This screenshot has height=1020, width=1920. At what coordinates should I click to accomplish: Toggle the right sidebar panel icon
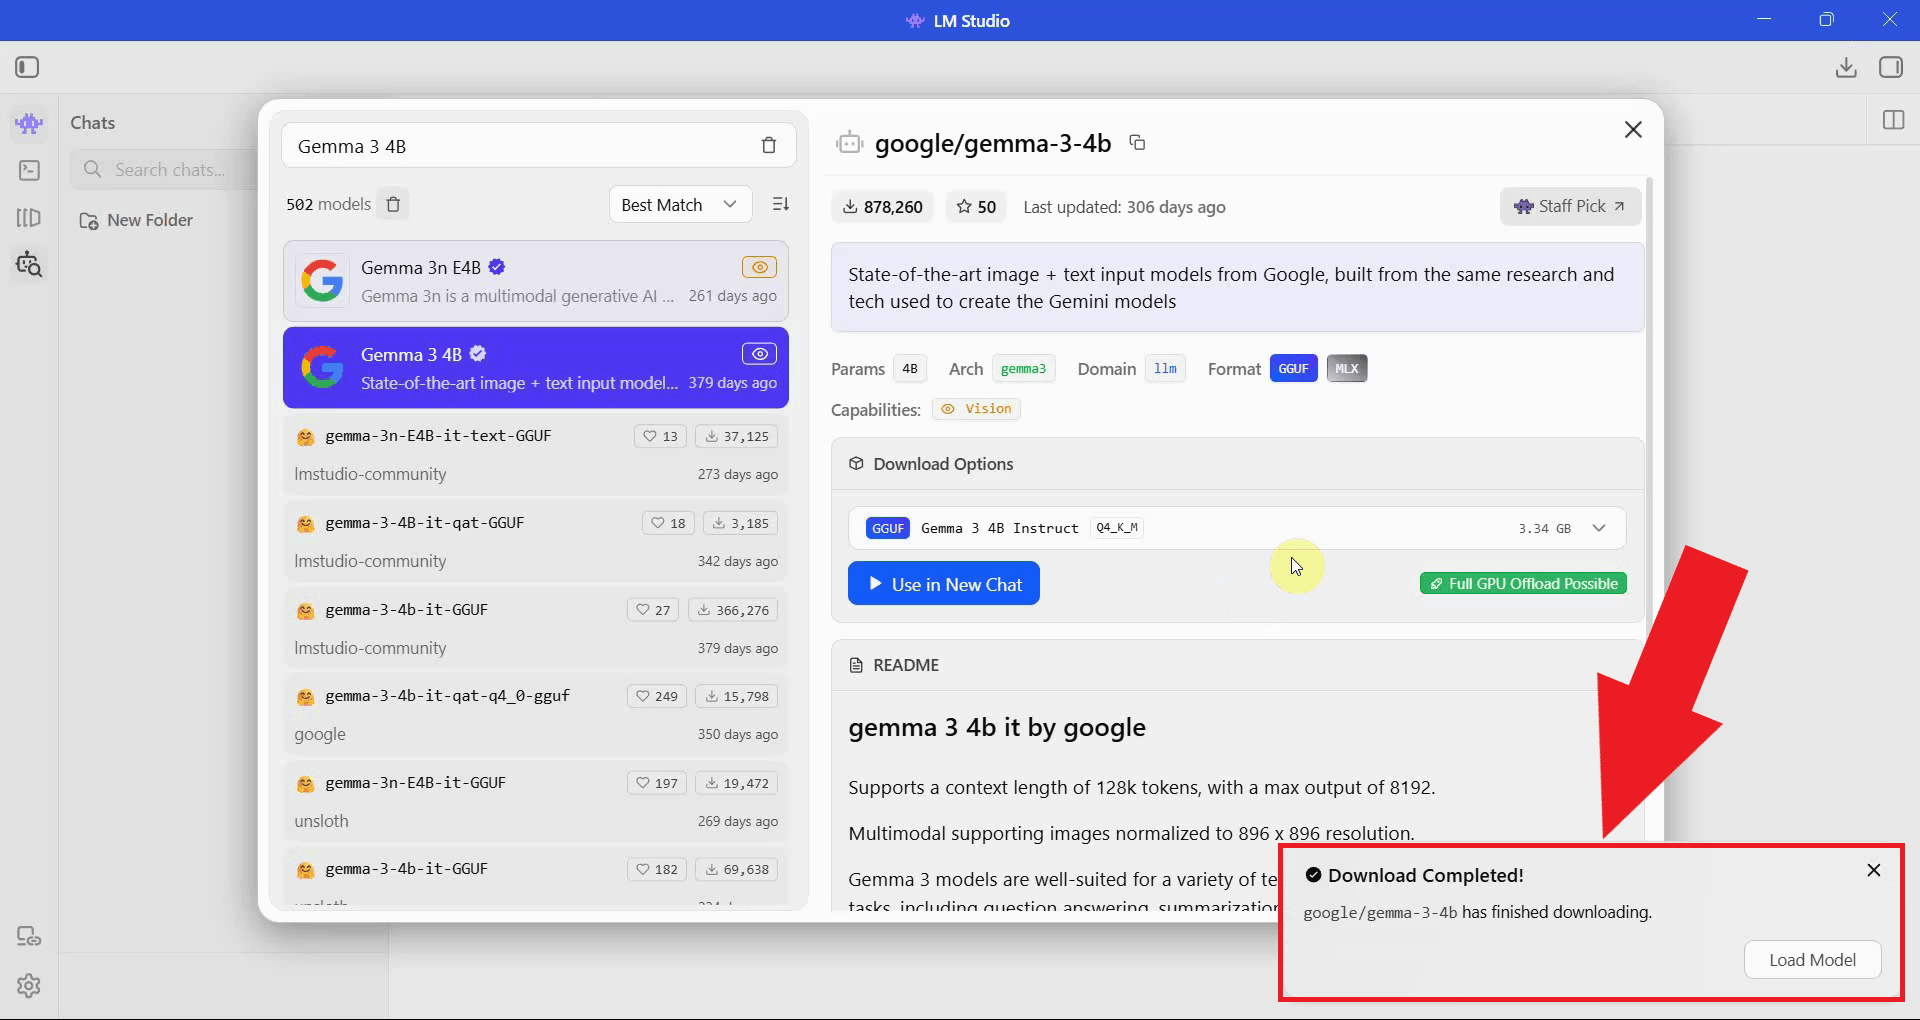[1890, 67]
